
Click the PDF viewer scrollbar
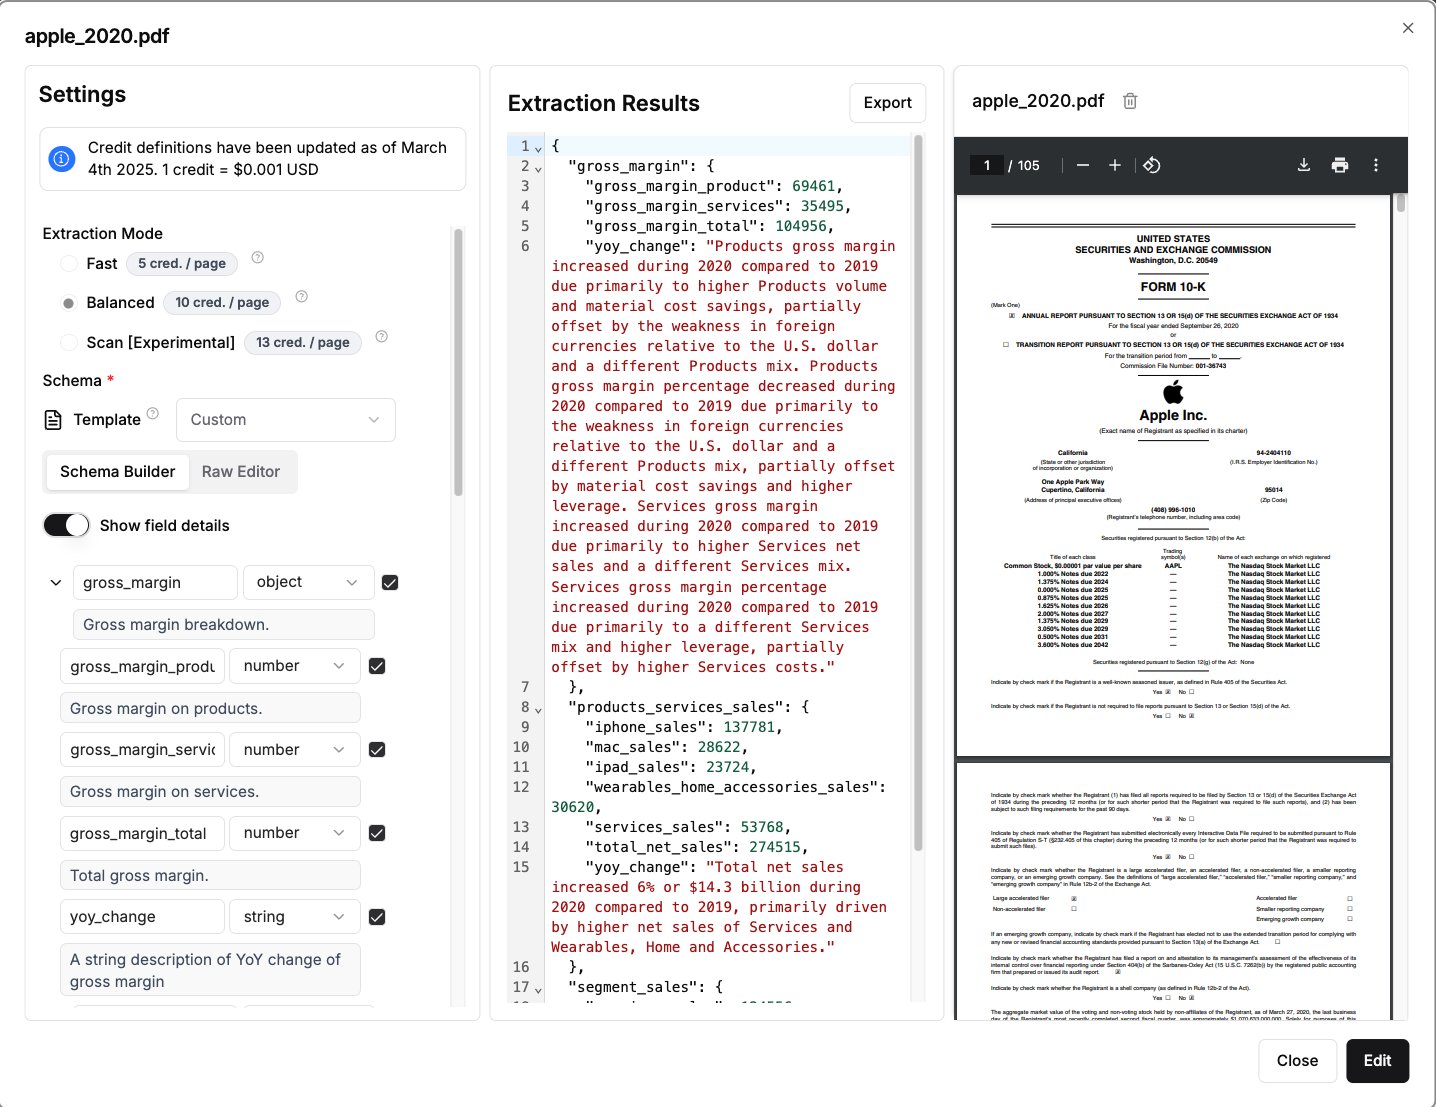pos(1401,203)
